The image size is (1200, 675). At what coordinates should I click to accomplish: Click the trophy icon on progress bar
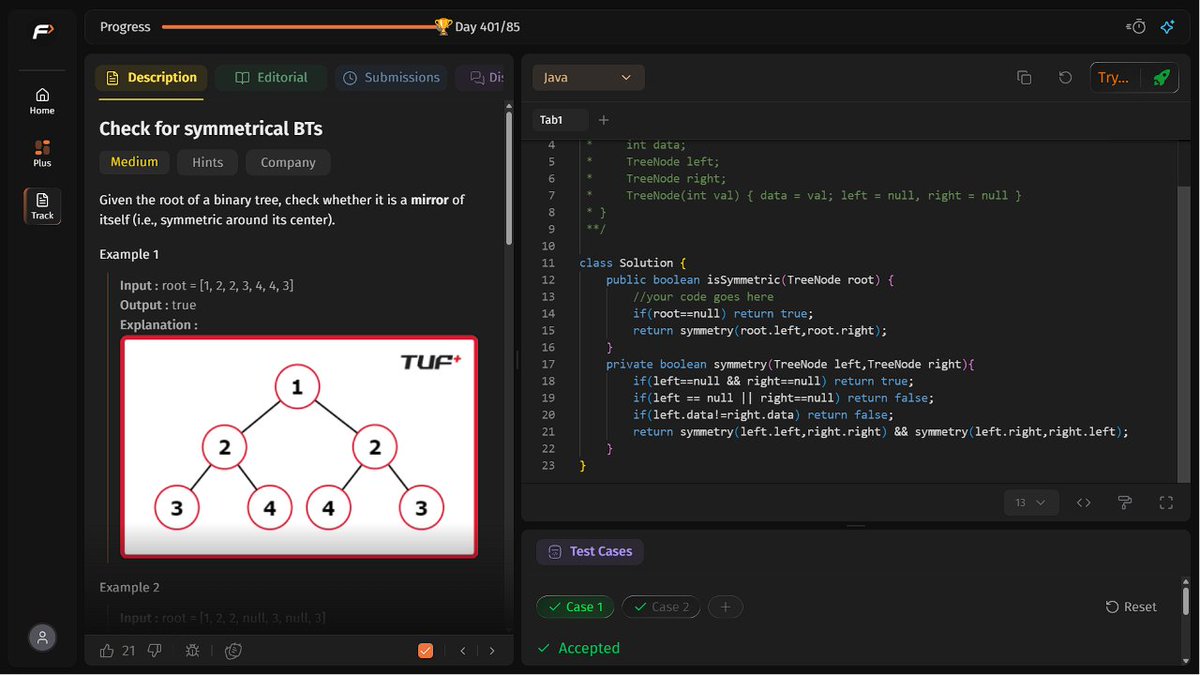tap(443, 26)
